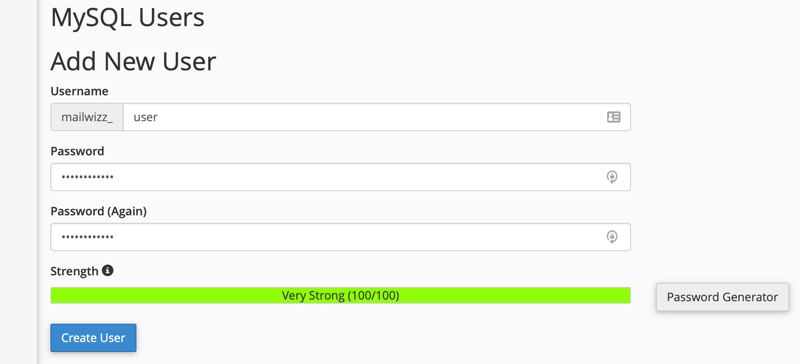Click the 'MySQL Users' section heading
This screenshot has height=364, width=800.
coord(128,17)
